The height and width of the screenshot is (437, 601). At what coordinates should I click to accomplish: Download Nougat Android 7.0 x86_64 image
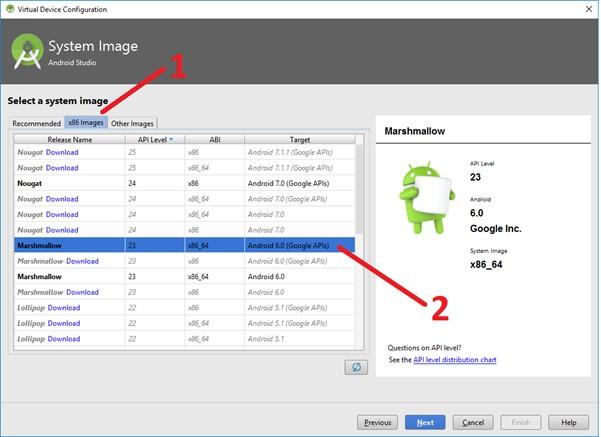coord(62,214)
